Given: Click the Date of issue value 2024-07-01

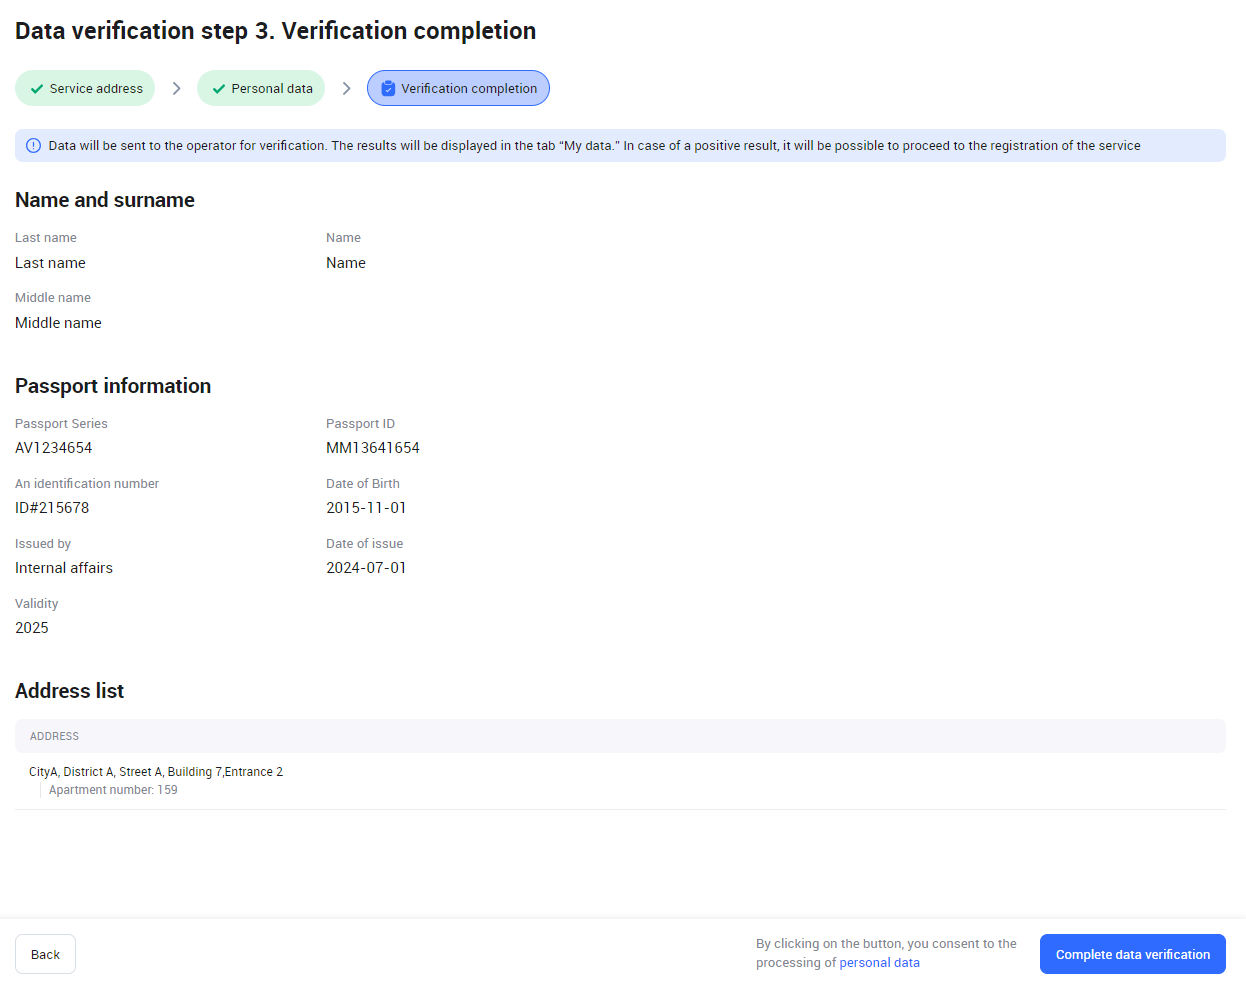Looking at the screenshot, I should (366, 568).
